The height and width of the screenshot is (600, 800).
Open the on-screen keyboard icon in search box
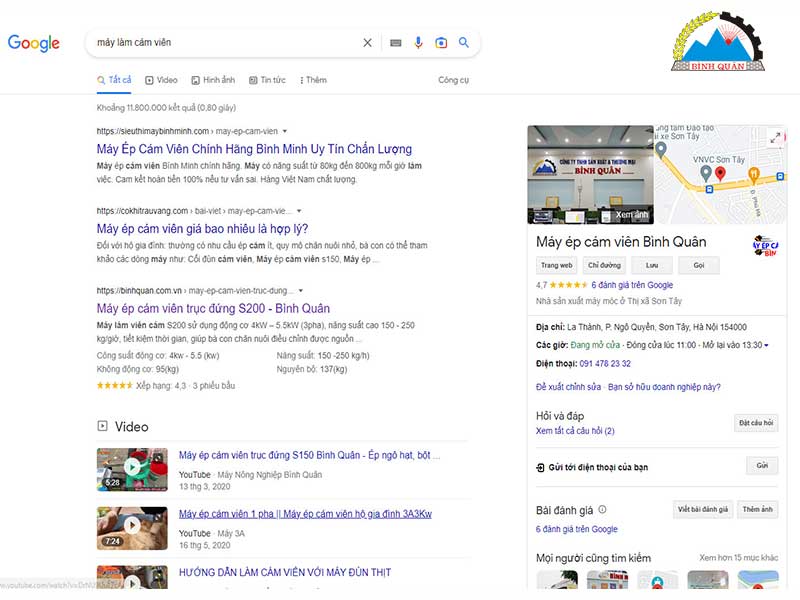[x=395, y=43]
